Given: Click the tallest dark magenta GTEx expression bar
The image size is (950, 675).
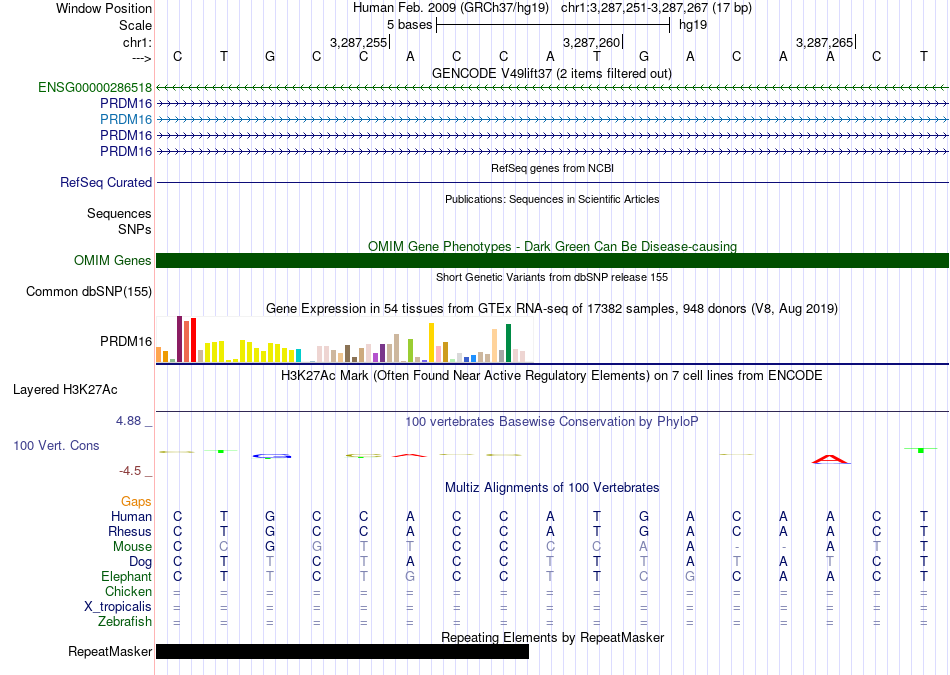Looking at the screenshot, I should pos(179,339).
